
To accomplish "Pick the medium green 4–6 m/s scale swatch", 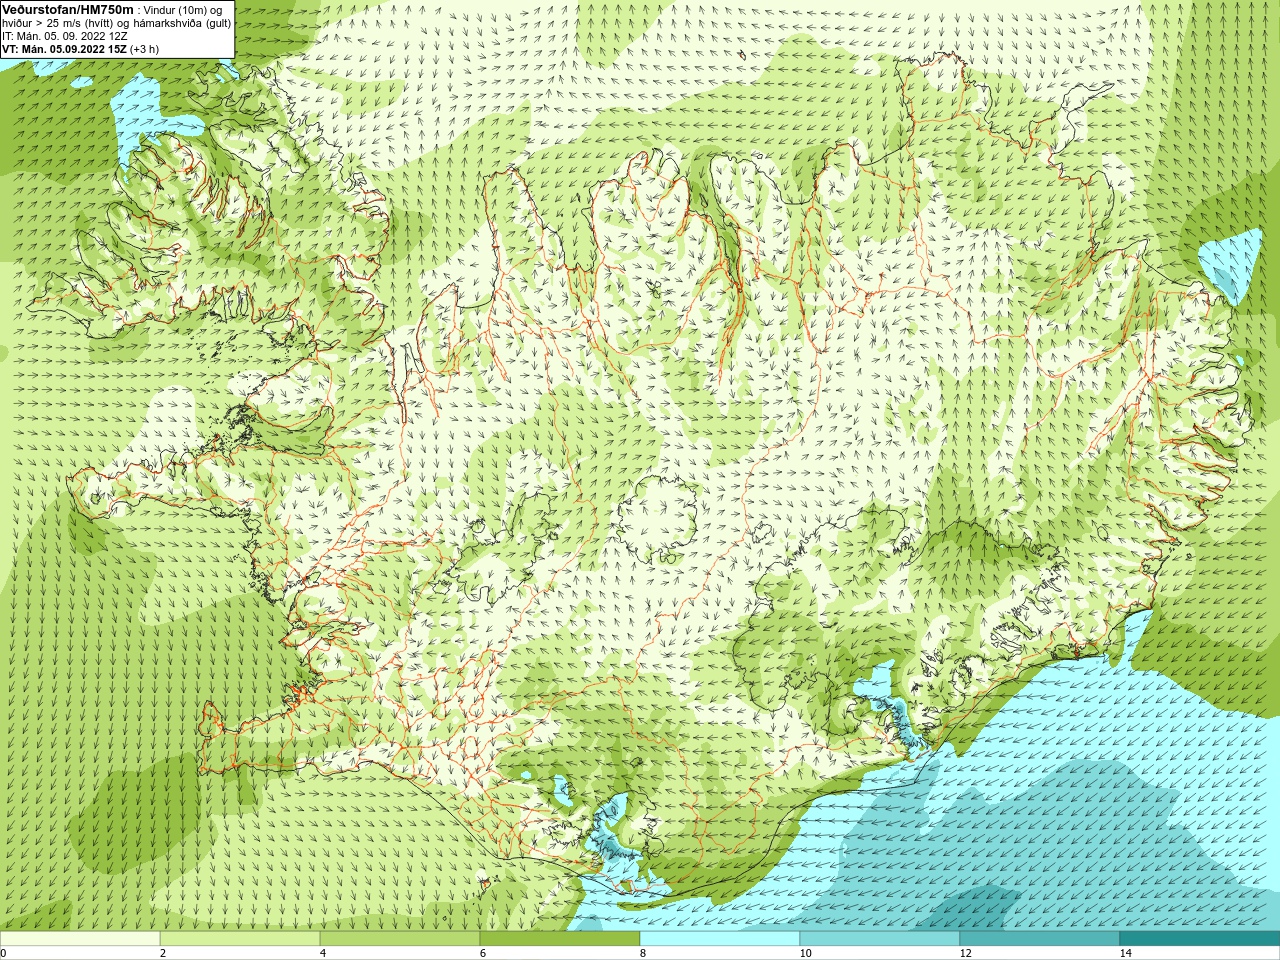I will (400, 939).
